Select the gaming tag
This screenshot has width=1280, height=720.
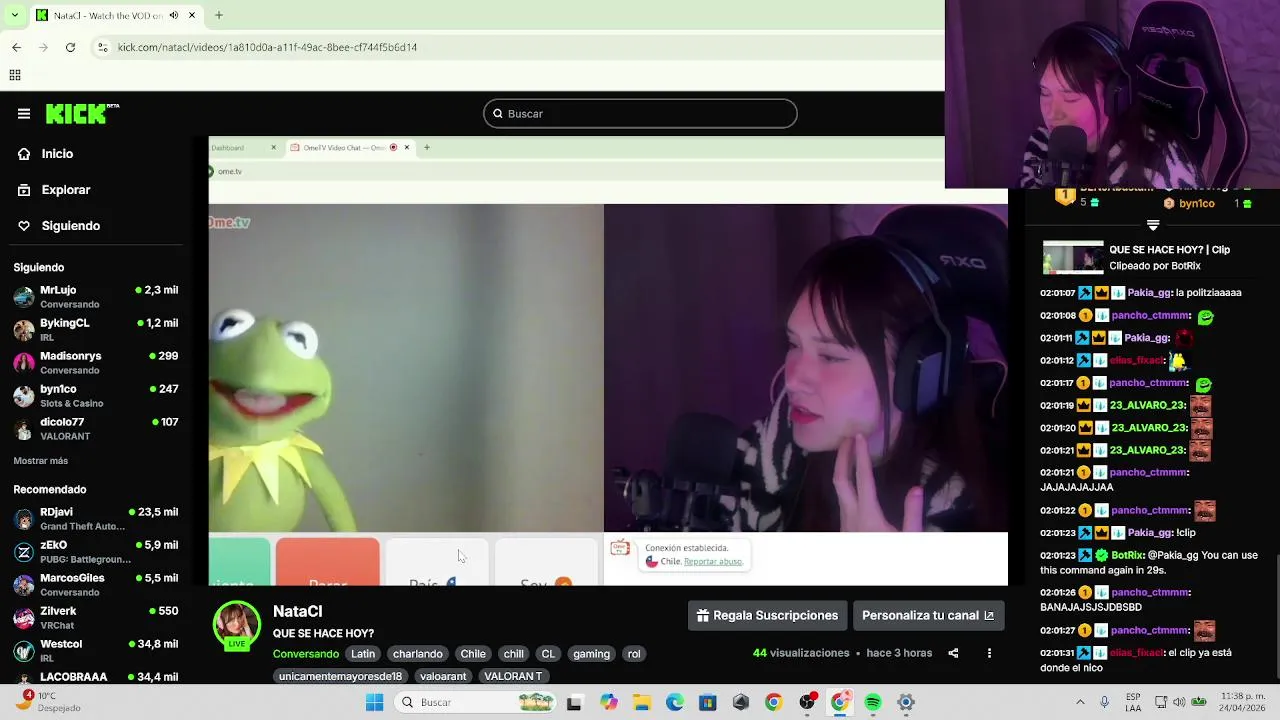tap(591, 654)
